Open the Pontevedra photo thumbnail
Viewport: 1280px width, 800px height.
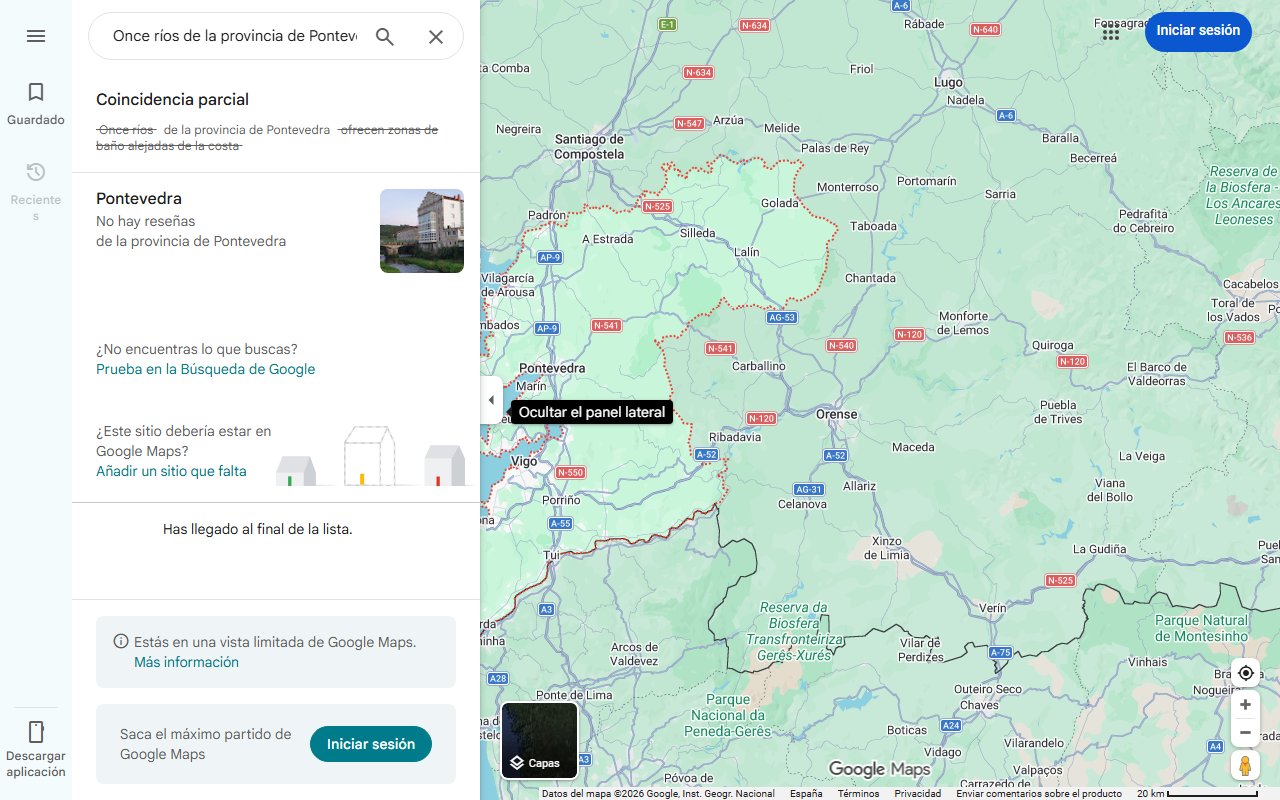pos(421,230)
